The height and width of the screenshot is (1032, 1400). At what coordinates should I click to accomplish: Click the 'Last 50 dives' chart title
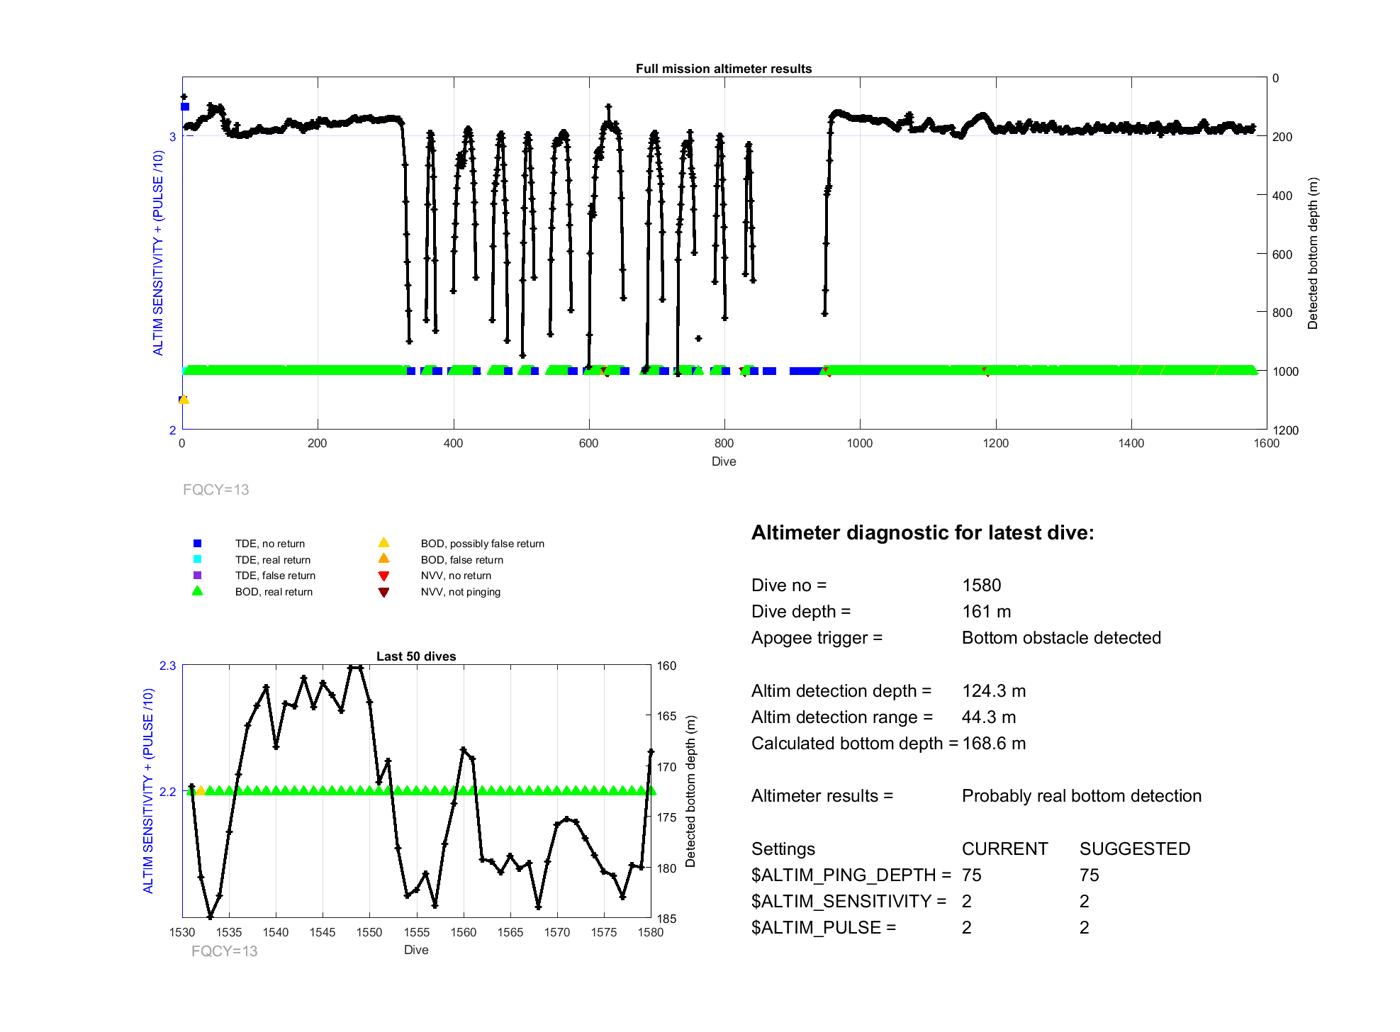[x=416, y=657]
